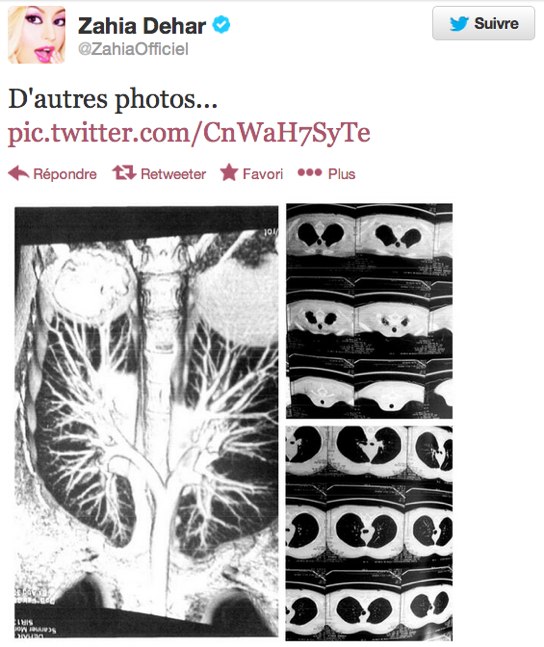Open Zahia Dehar's profile avatar
This screenshot has height=647, width=544.
pos(37,35)
